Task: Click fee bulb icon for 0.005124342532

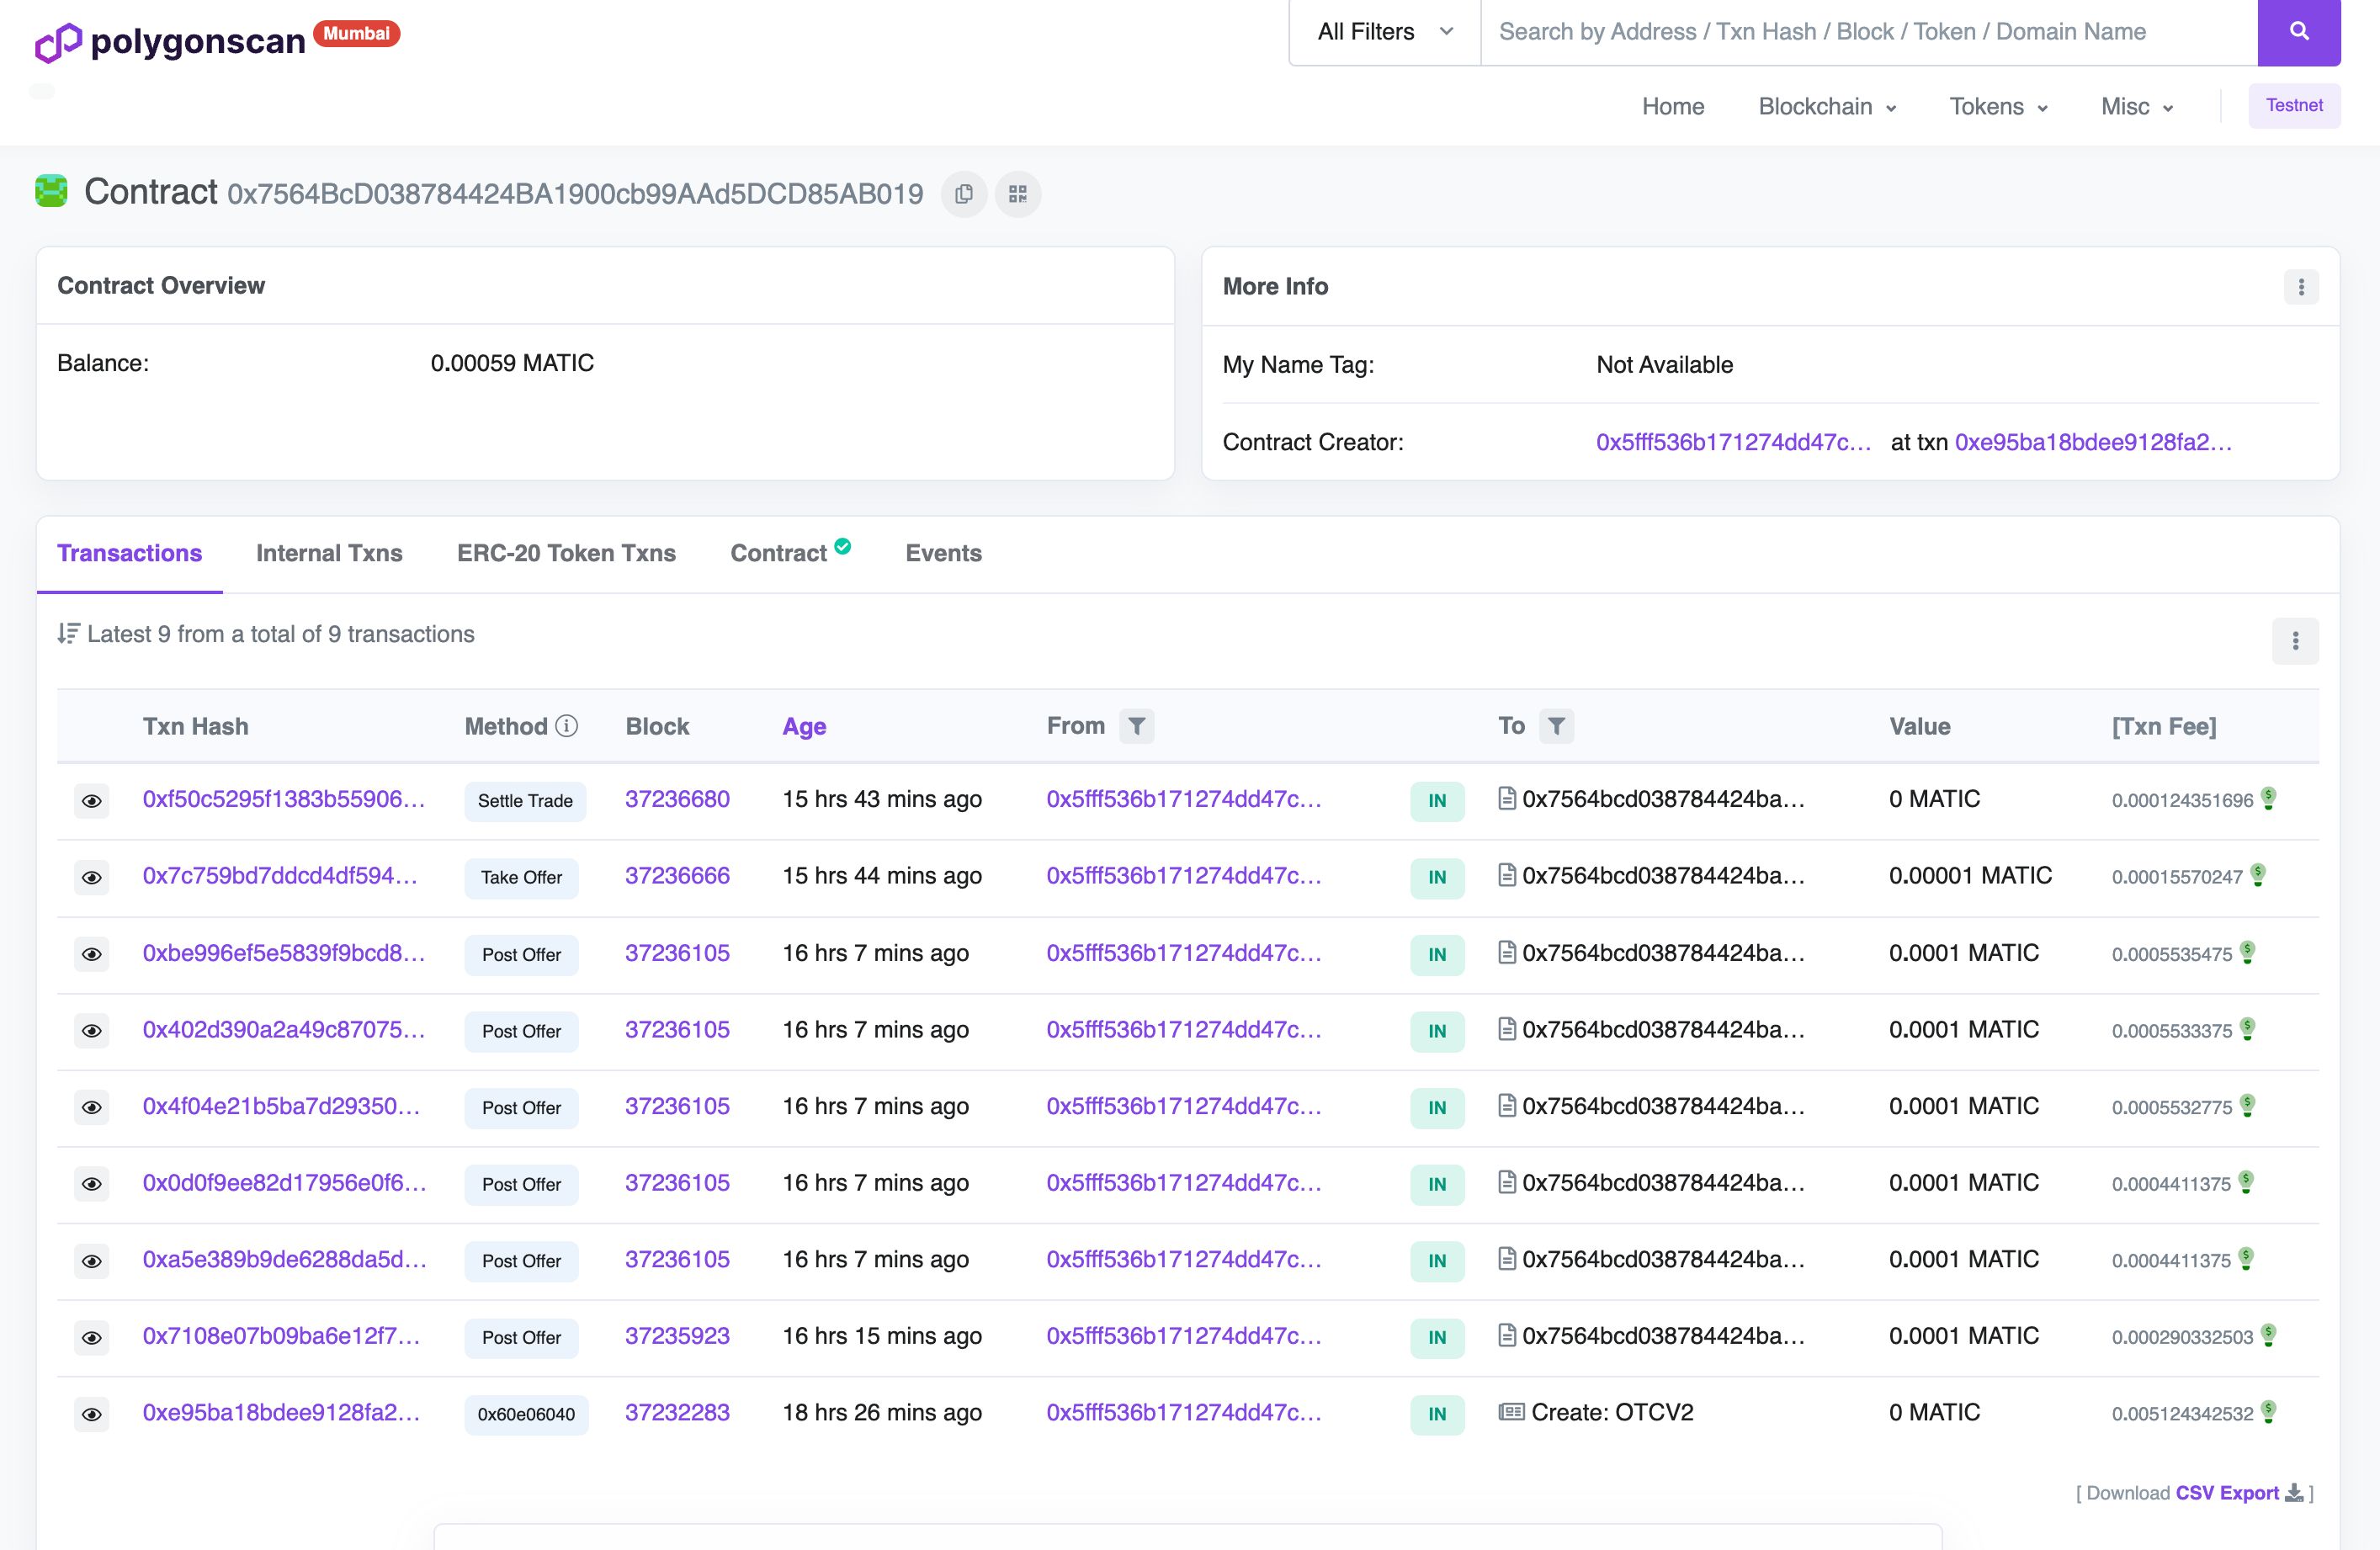Action: (2269, 1412)
